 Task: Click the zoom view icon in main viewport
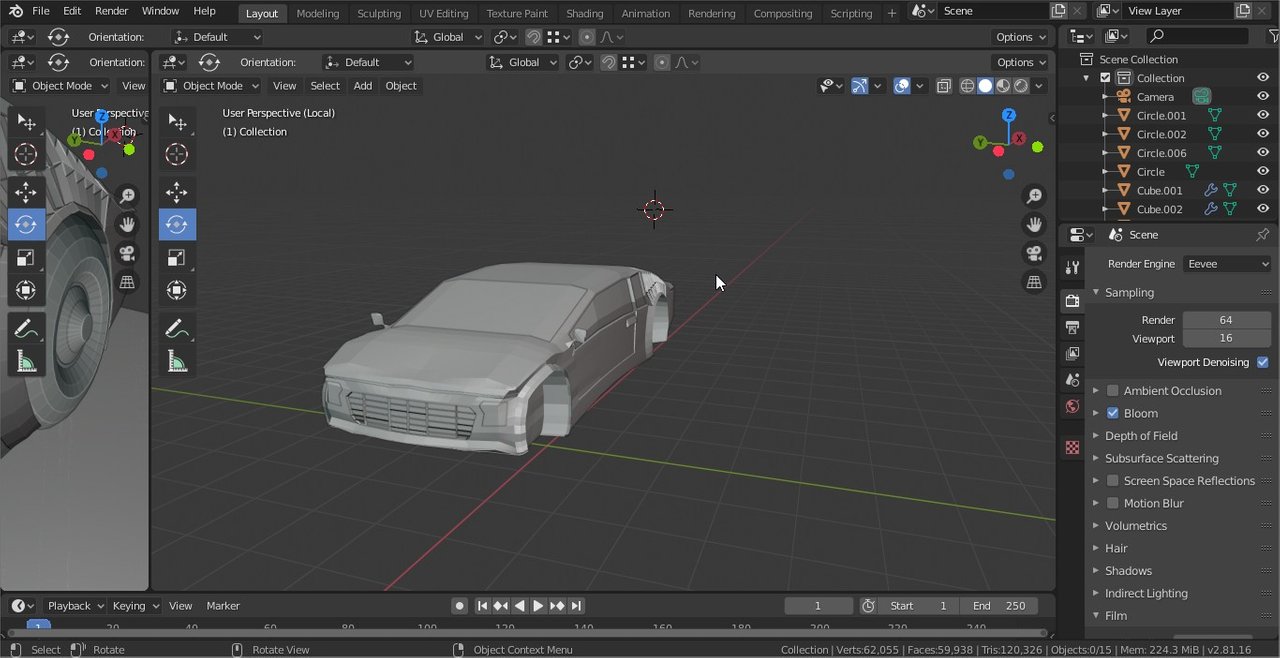click(1035, 196)
